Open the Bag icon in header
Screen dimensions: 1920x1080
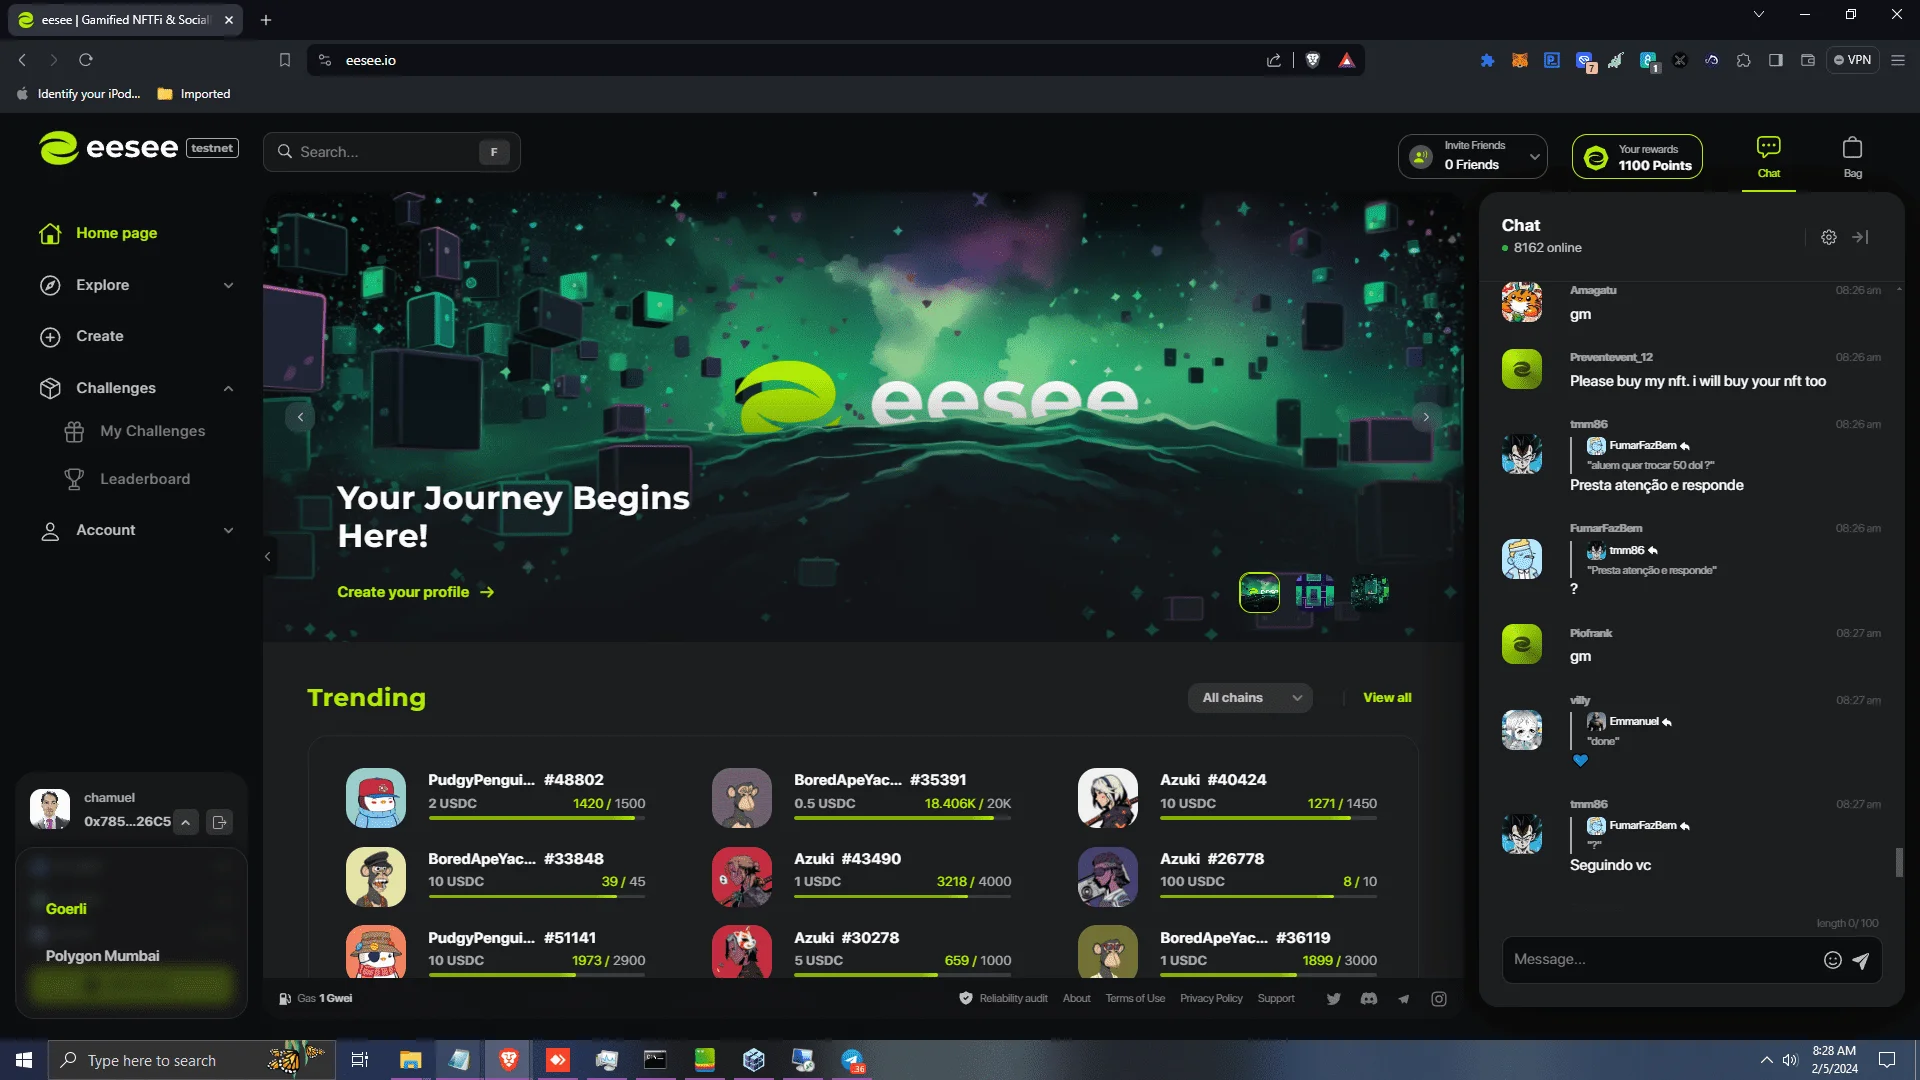pos(1852,157)
